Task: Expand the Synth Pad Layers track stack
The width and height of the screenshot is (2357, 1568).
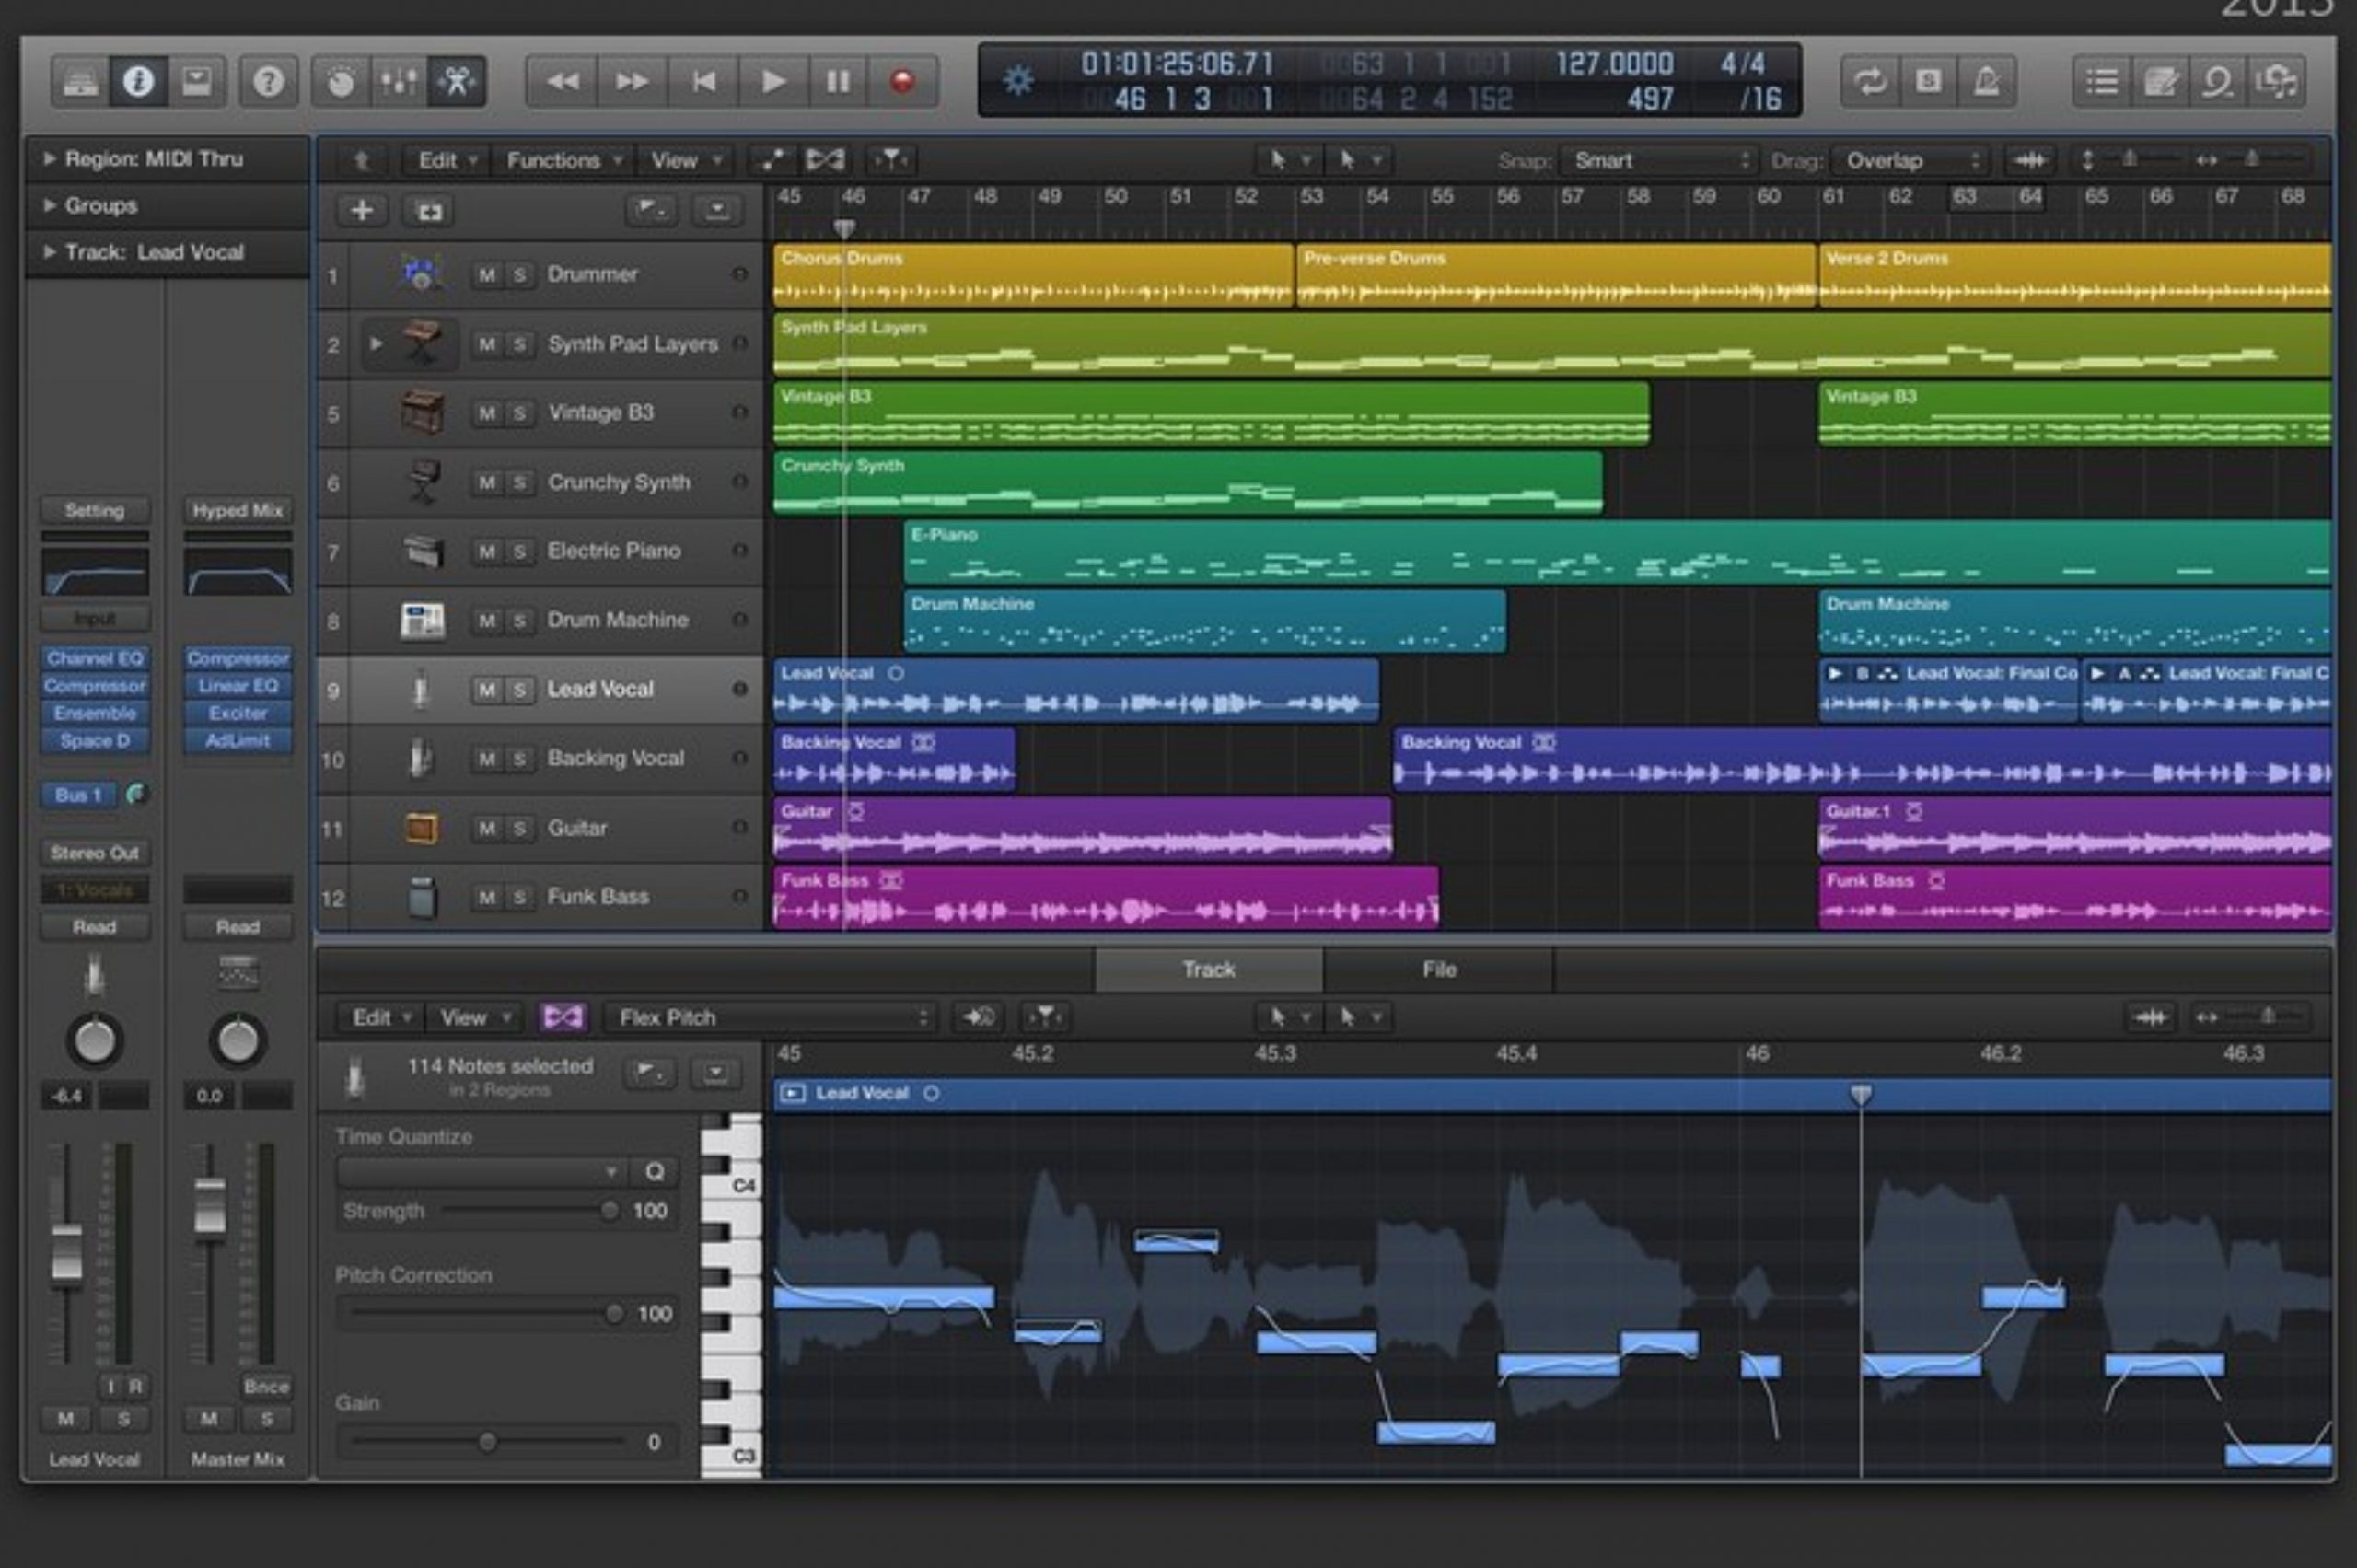Action: point(376,344)
